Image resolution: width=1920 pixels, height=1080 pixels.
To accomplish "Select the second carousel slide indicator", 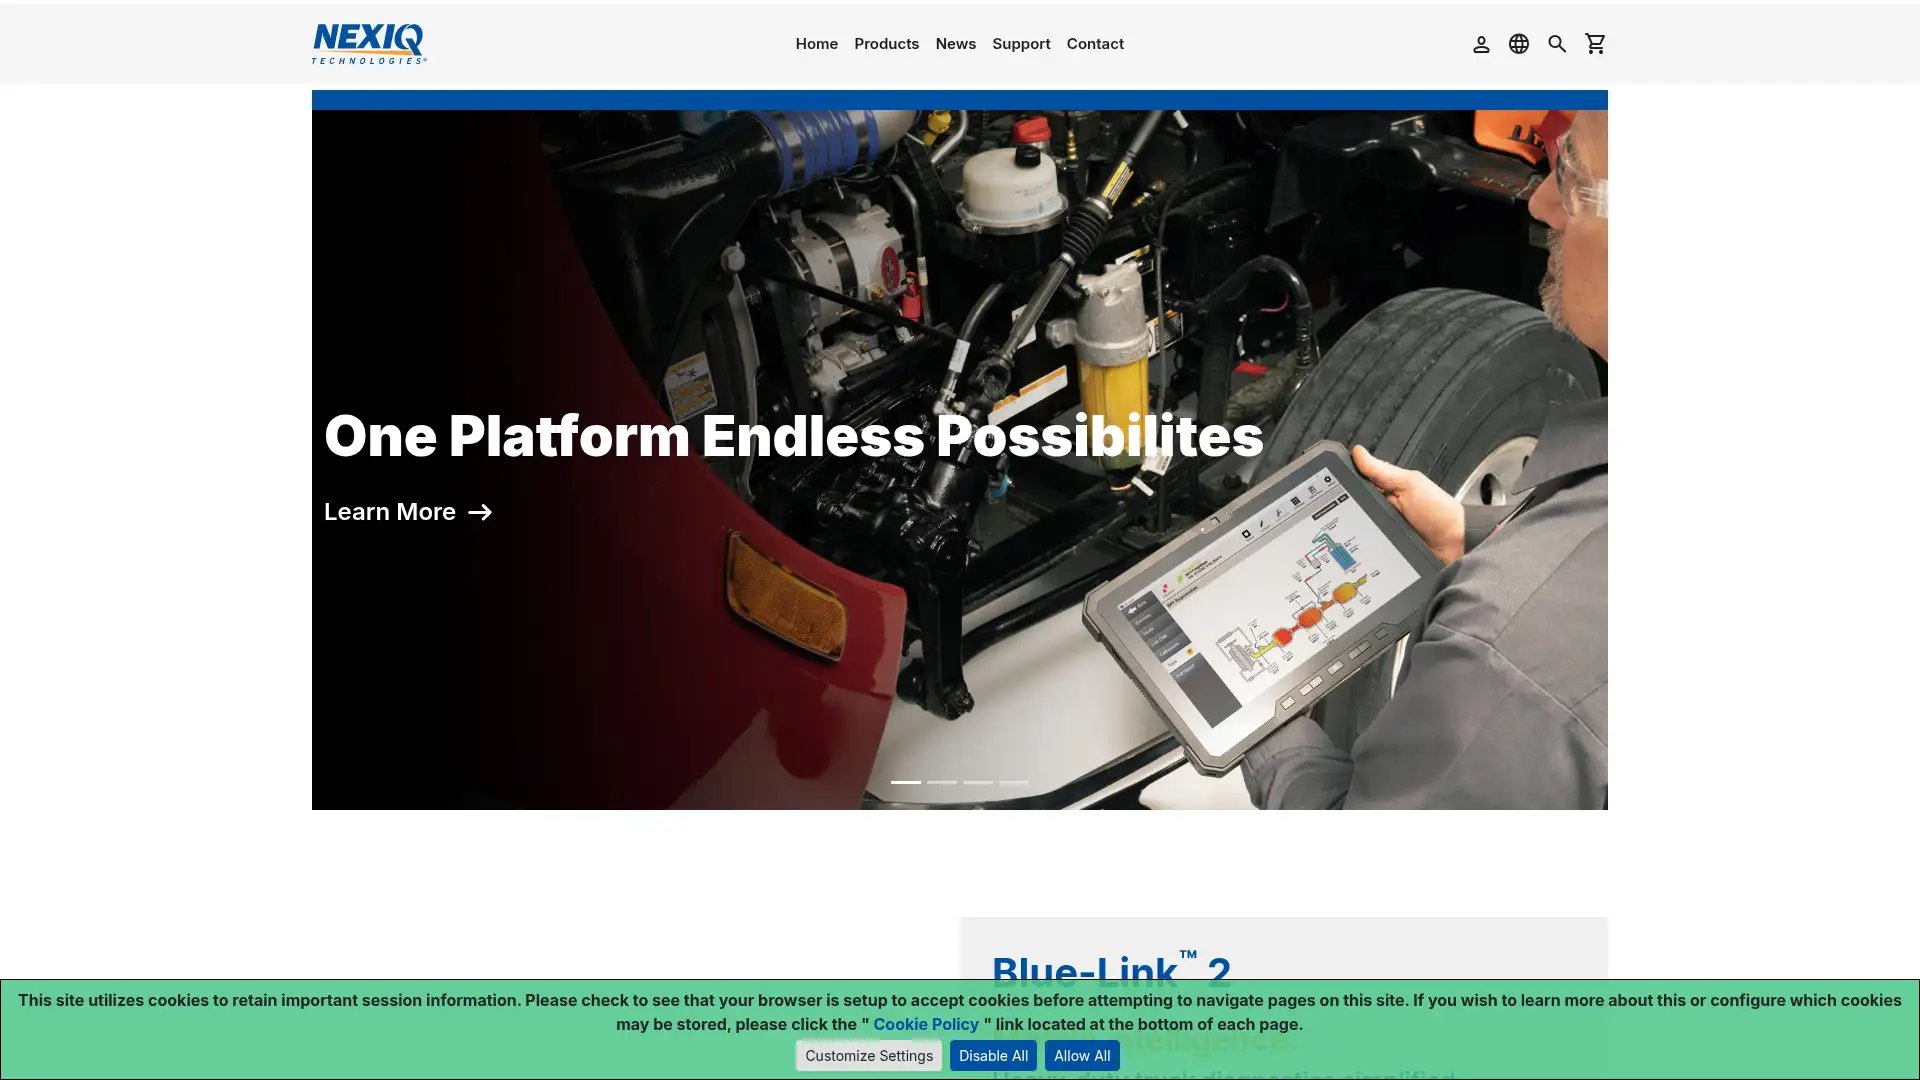I will [943, 782].
